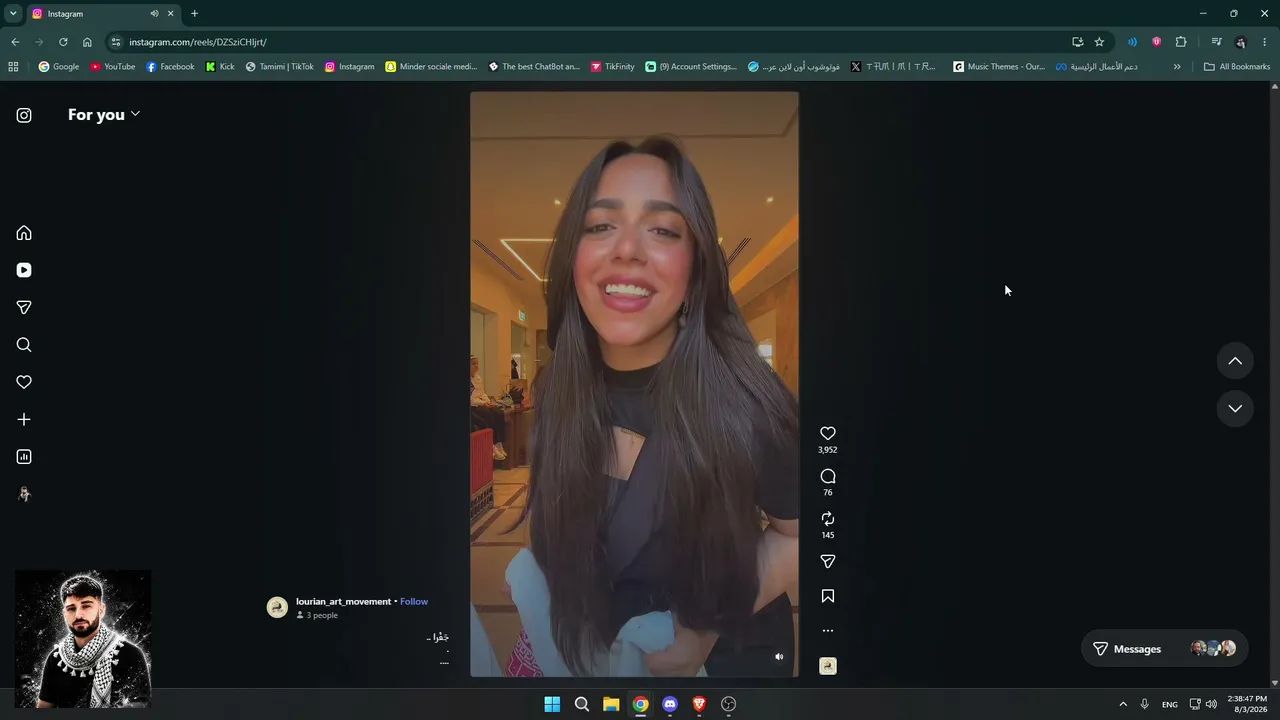
Task: Open Instagram search from the sidebar
Action: click(24, 345)
